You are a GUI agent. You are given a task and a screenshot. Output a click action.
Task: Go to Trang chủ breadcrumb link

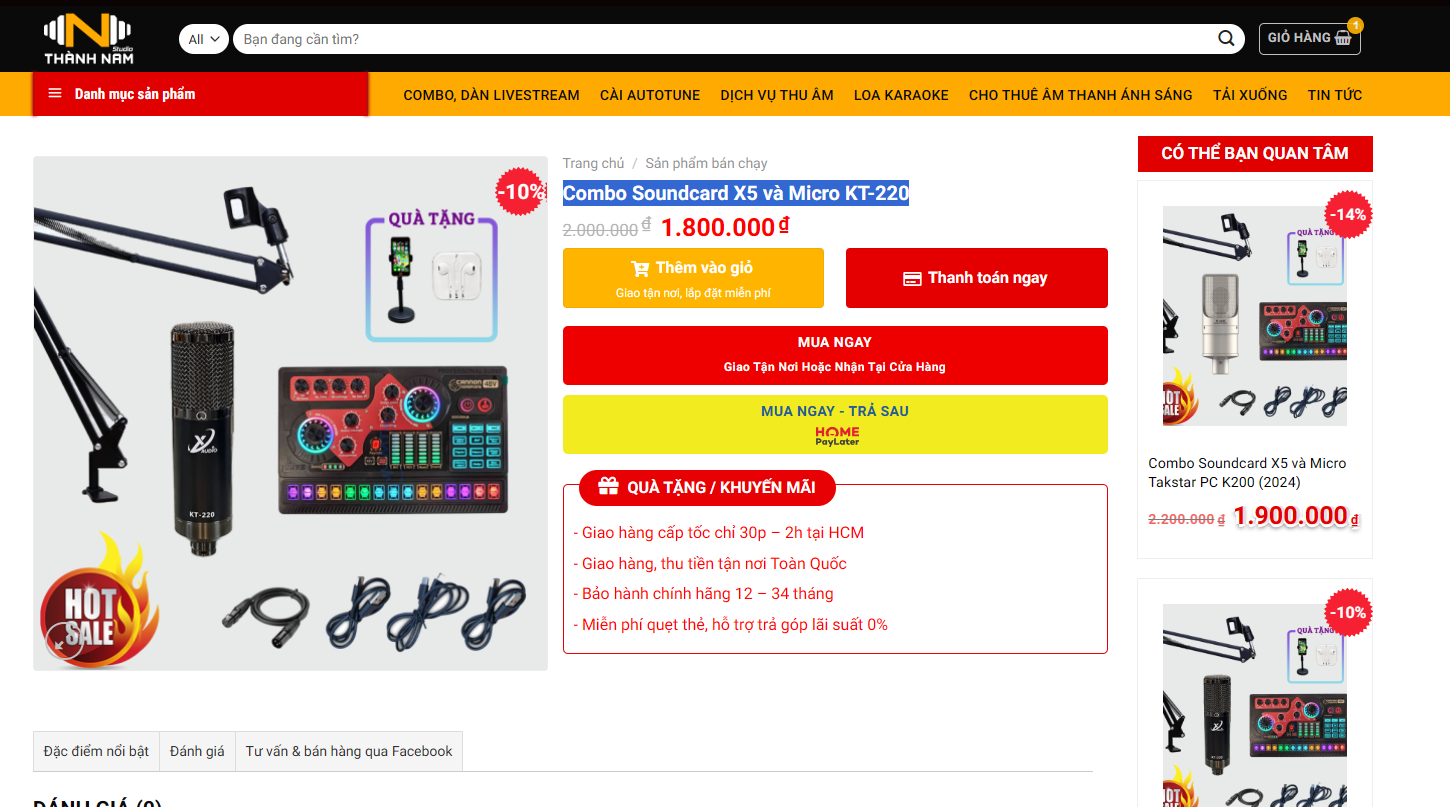(593, 163)
